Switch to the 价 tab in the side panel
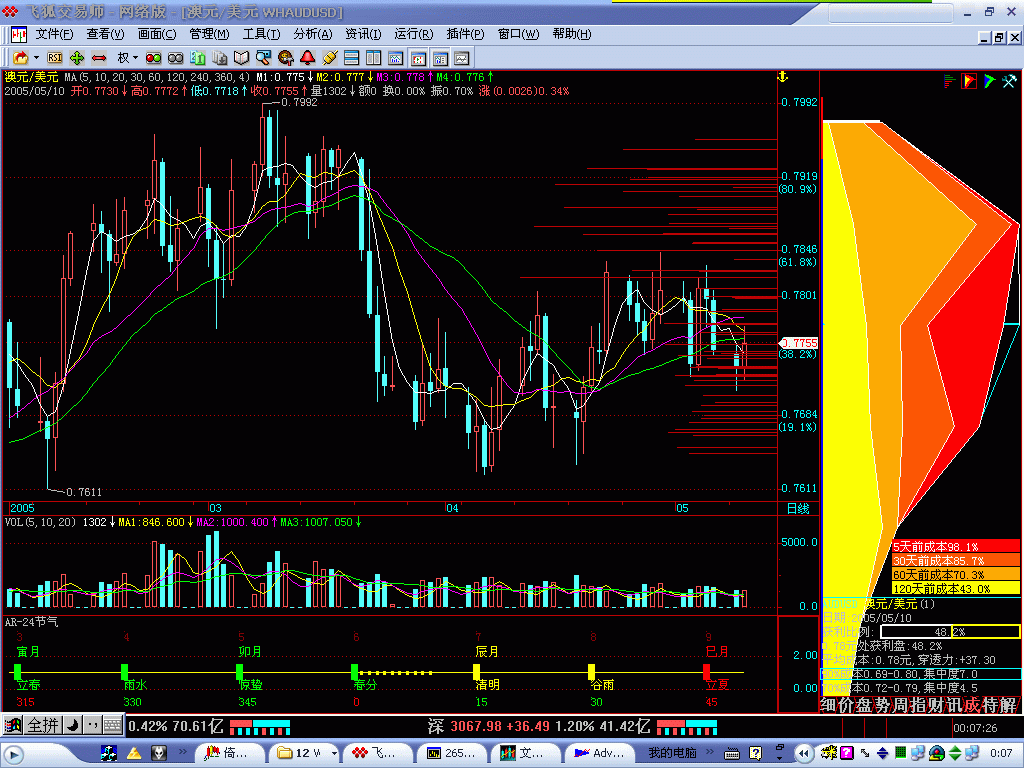Image resolution: width=1024 pixels, height=768 pixels. (846, 705)
